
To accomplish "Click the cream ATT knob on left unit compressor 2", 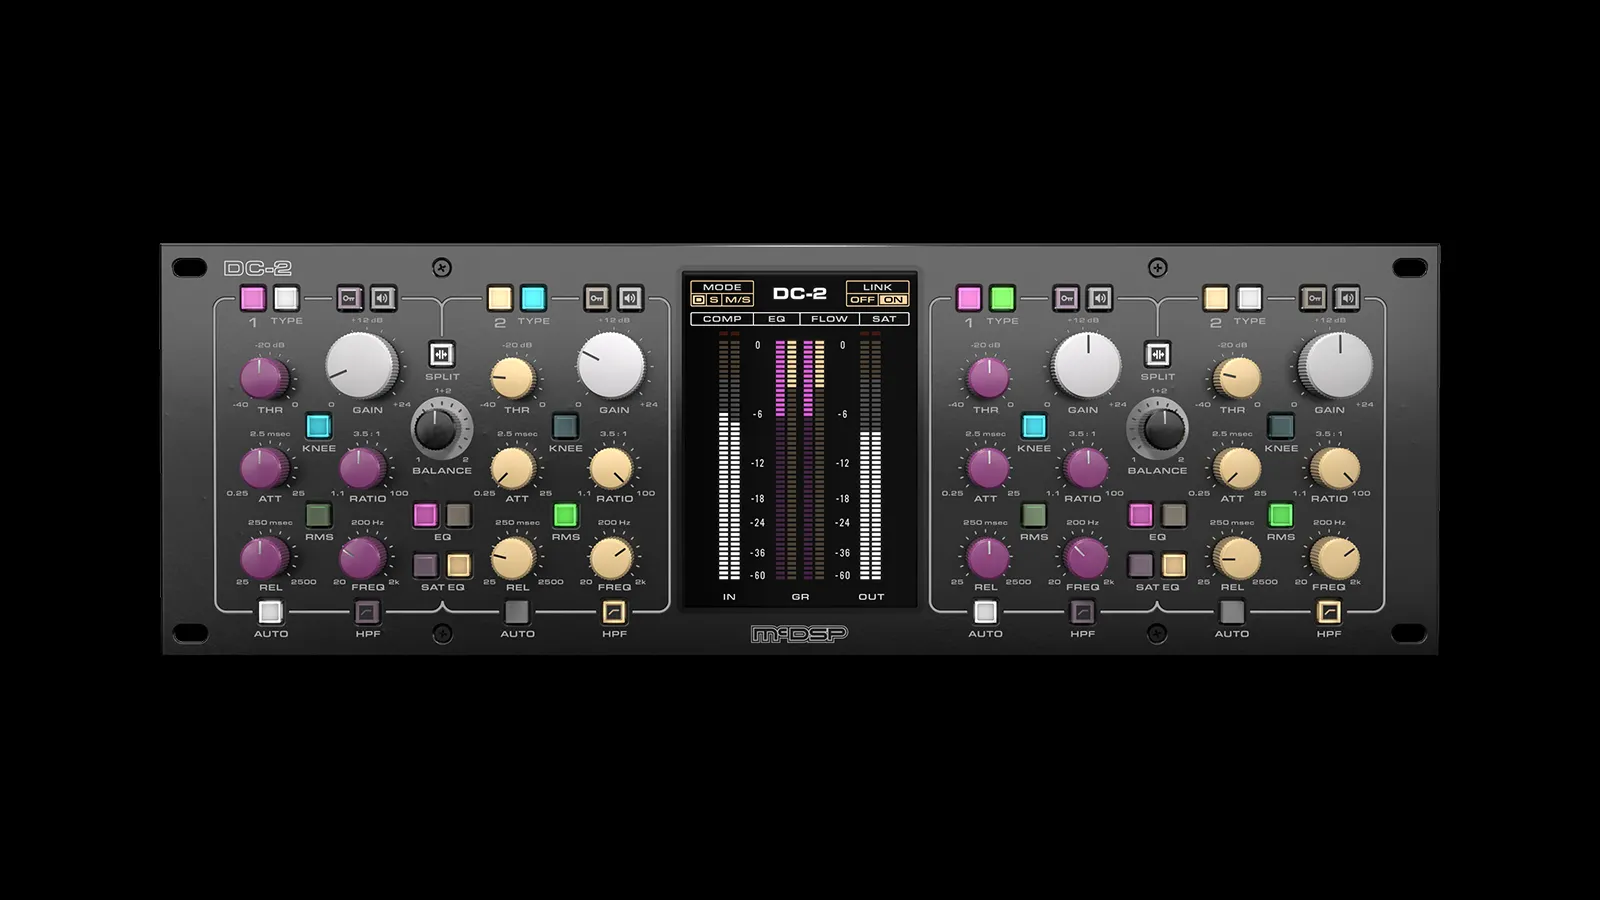I will pos(513,468).
